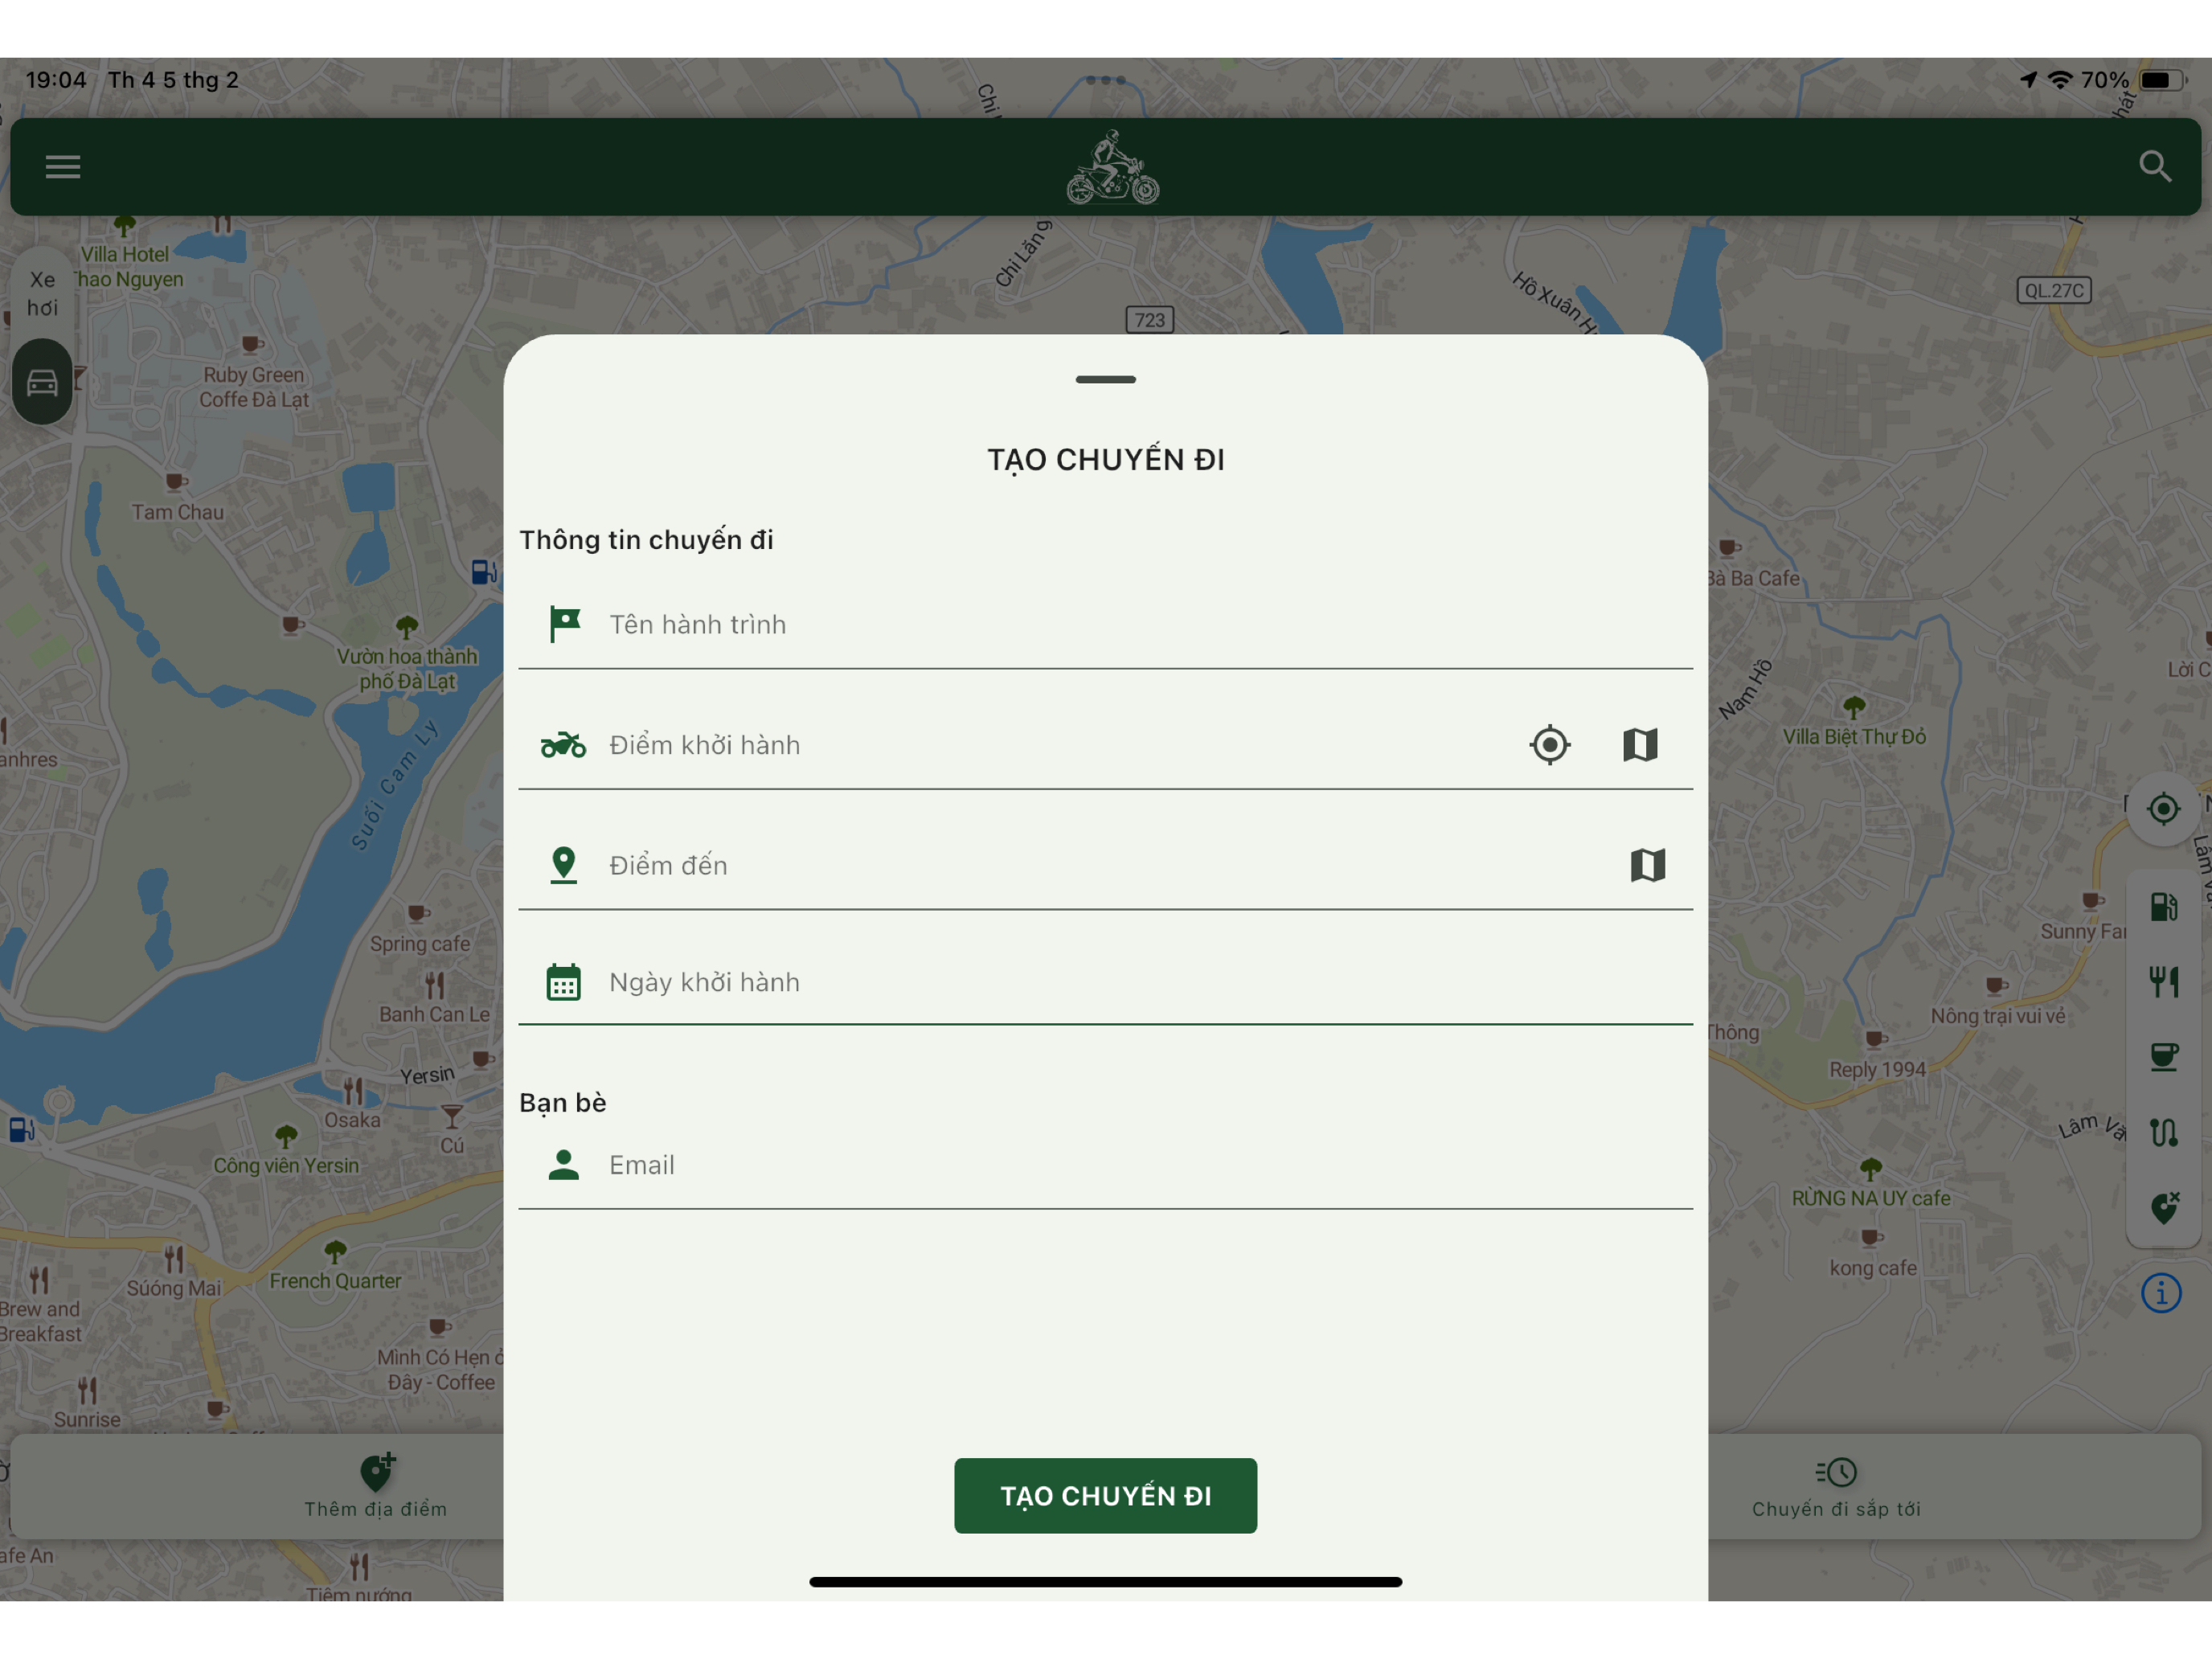Pick Điểm đến on the map
The height and width of the screenshot is (1659, 2212).
tap(1647, 865)
